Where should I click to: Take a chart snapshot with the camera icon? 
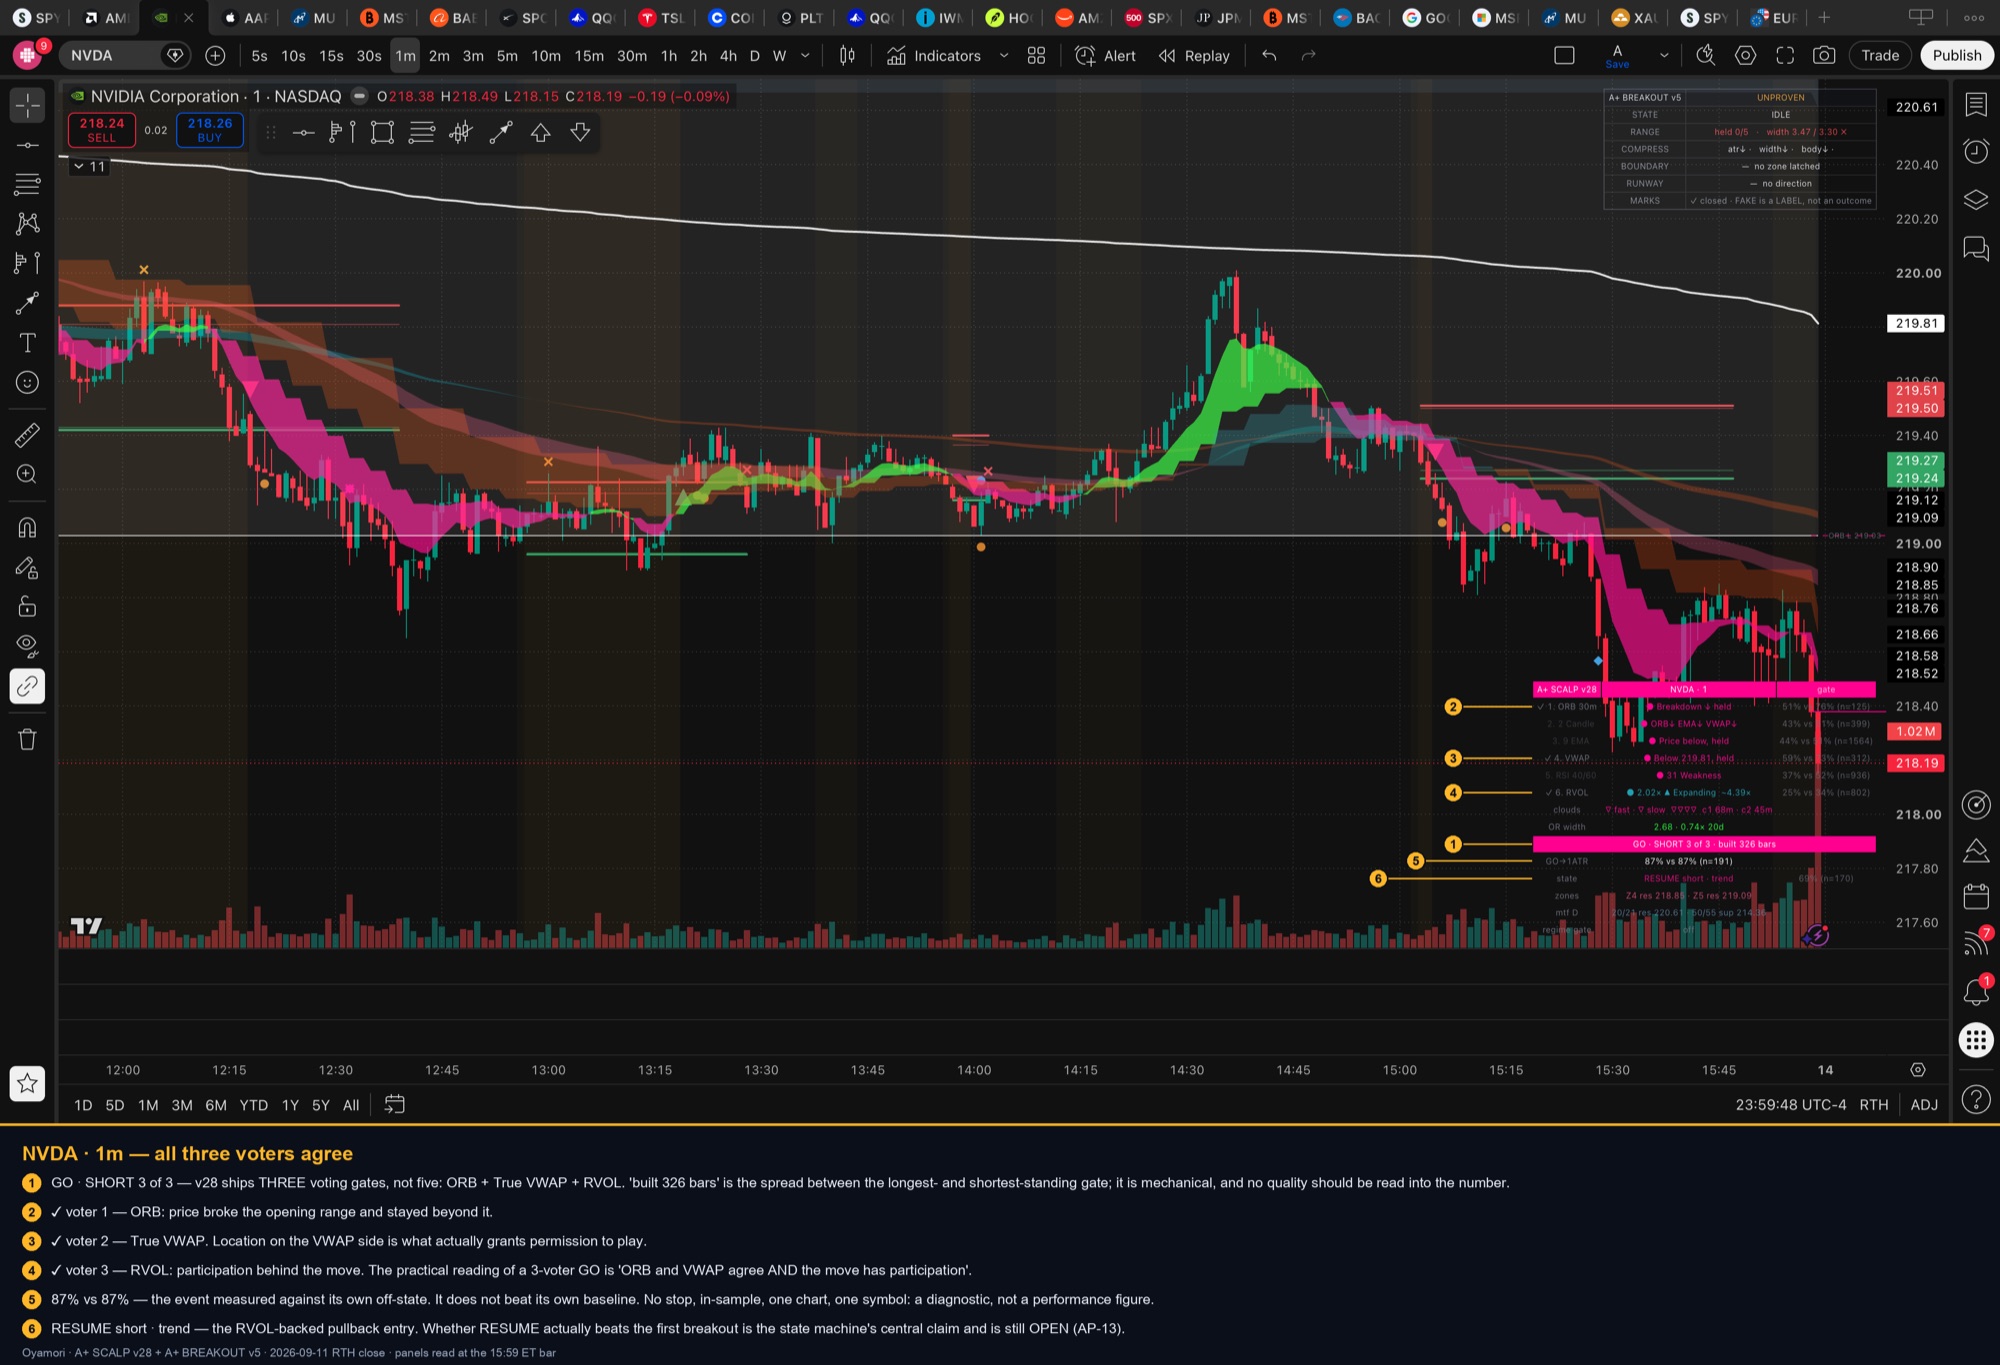tap(1824, 56)
